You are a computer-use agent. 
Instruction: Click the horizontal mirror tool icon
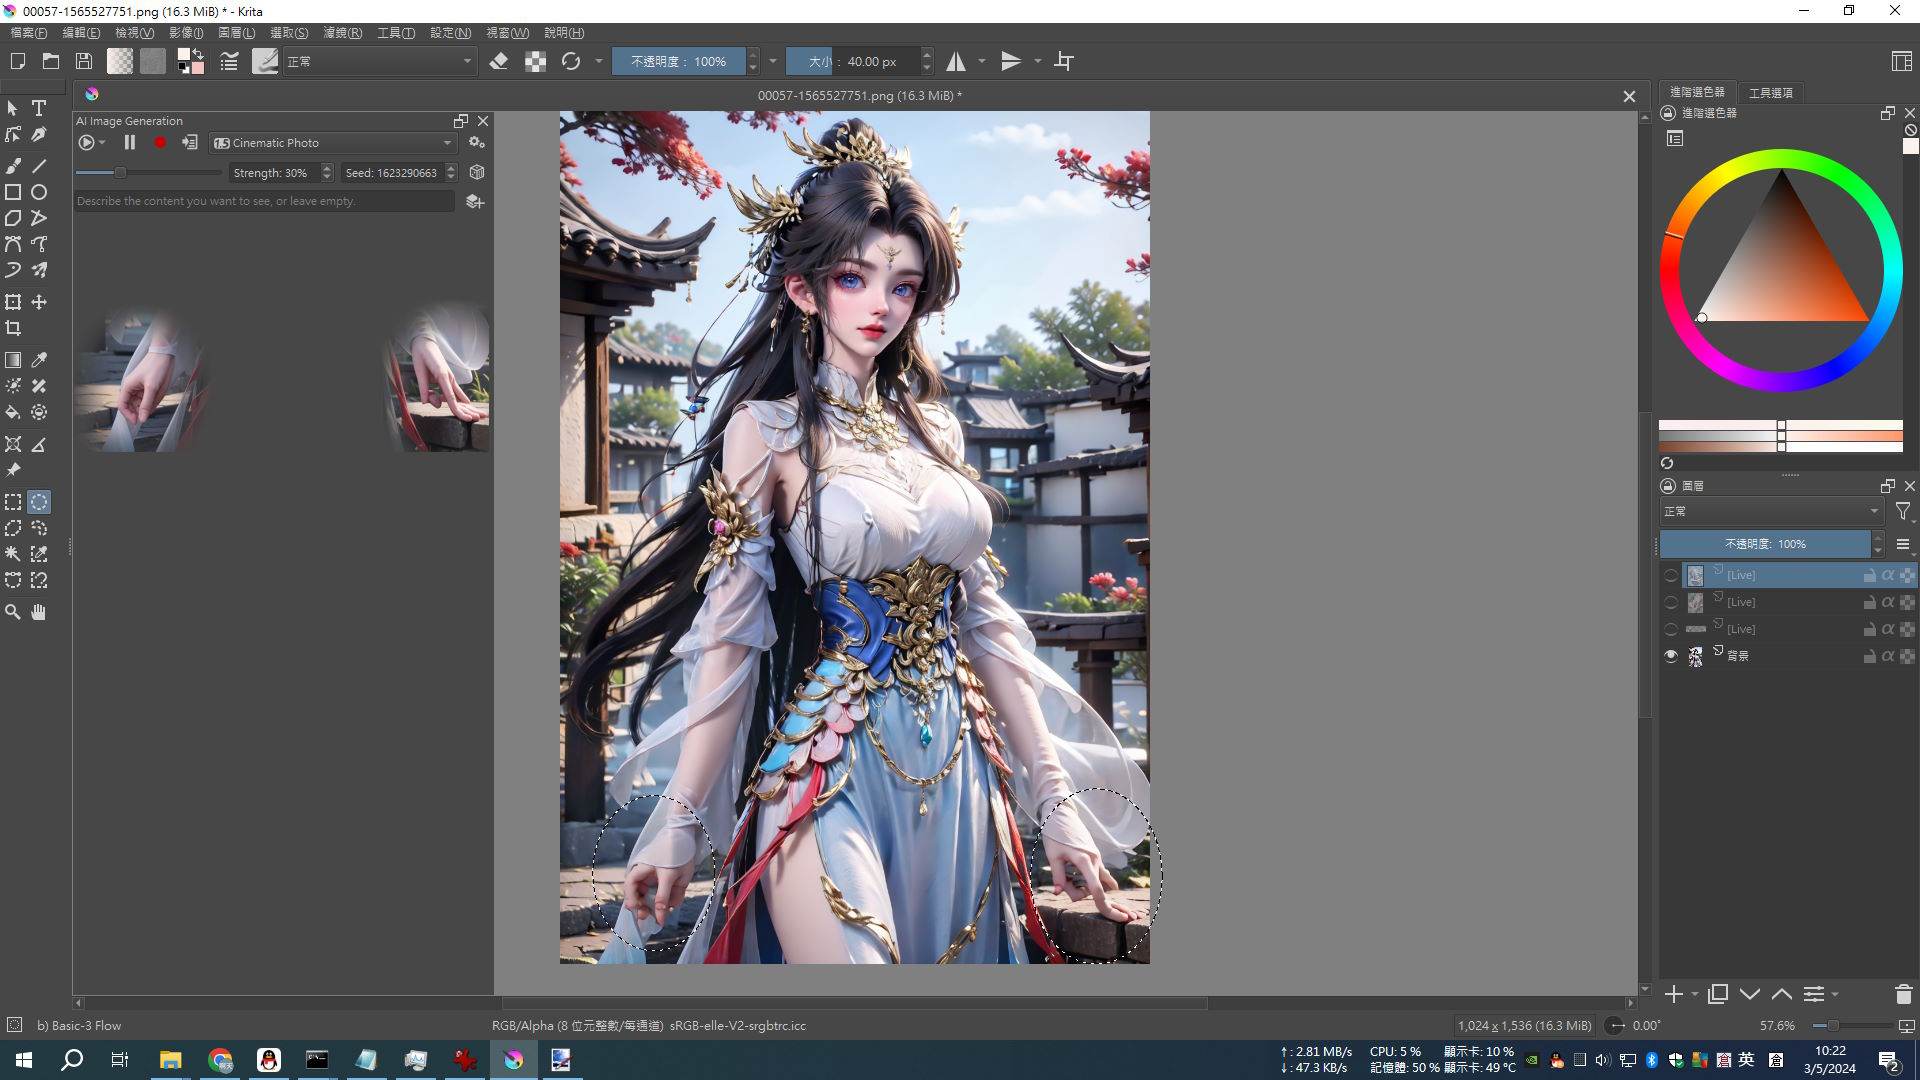pyautogui.click(x=956, y=62)
